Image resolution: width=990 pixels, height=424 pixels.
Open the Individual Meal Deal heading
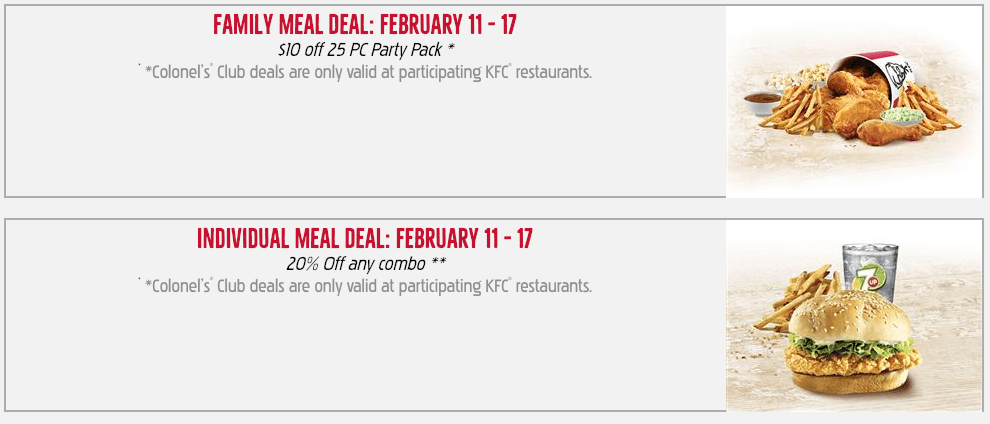tap(365, 238)
